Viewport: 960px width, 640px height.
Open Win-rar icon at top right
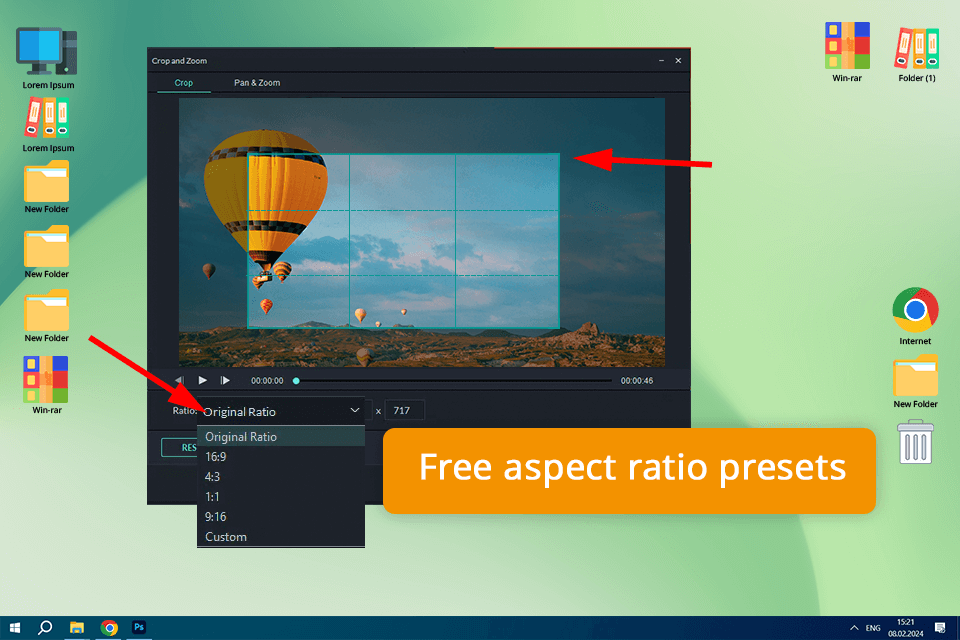pos(847,52)
